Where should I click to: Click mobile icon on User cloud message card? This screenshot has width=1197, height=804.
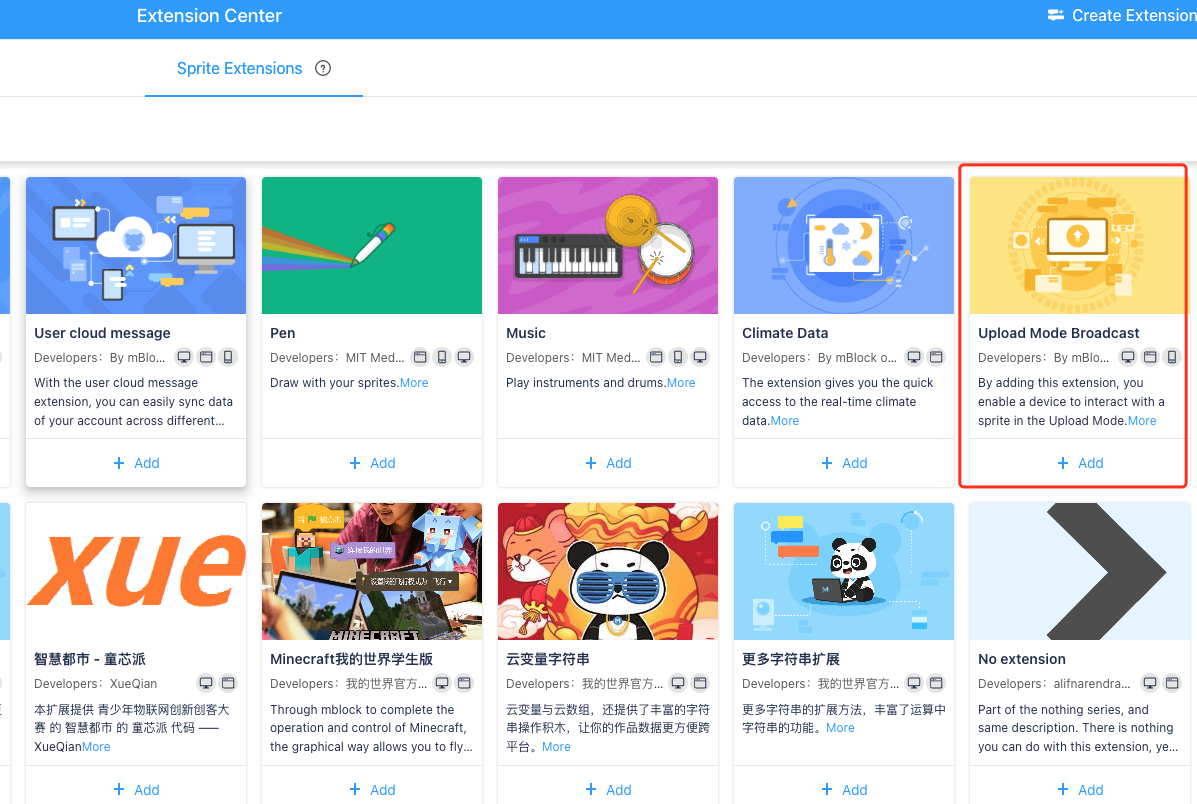pyautogui.click(x=227, y=357)
